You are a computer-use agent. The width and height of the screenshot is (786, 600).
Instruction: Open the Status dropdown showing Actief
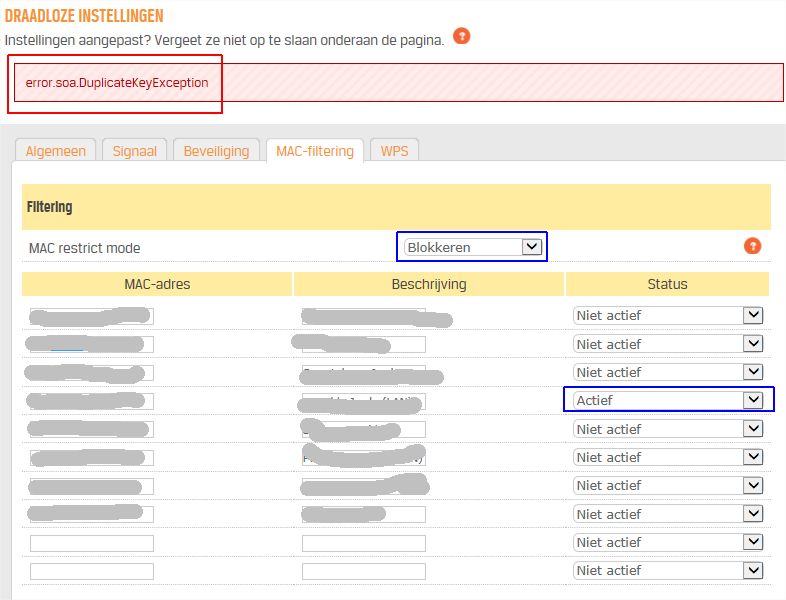[x=668, y=400]
